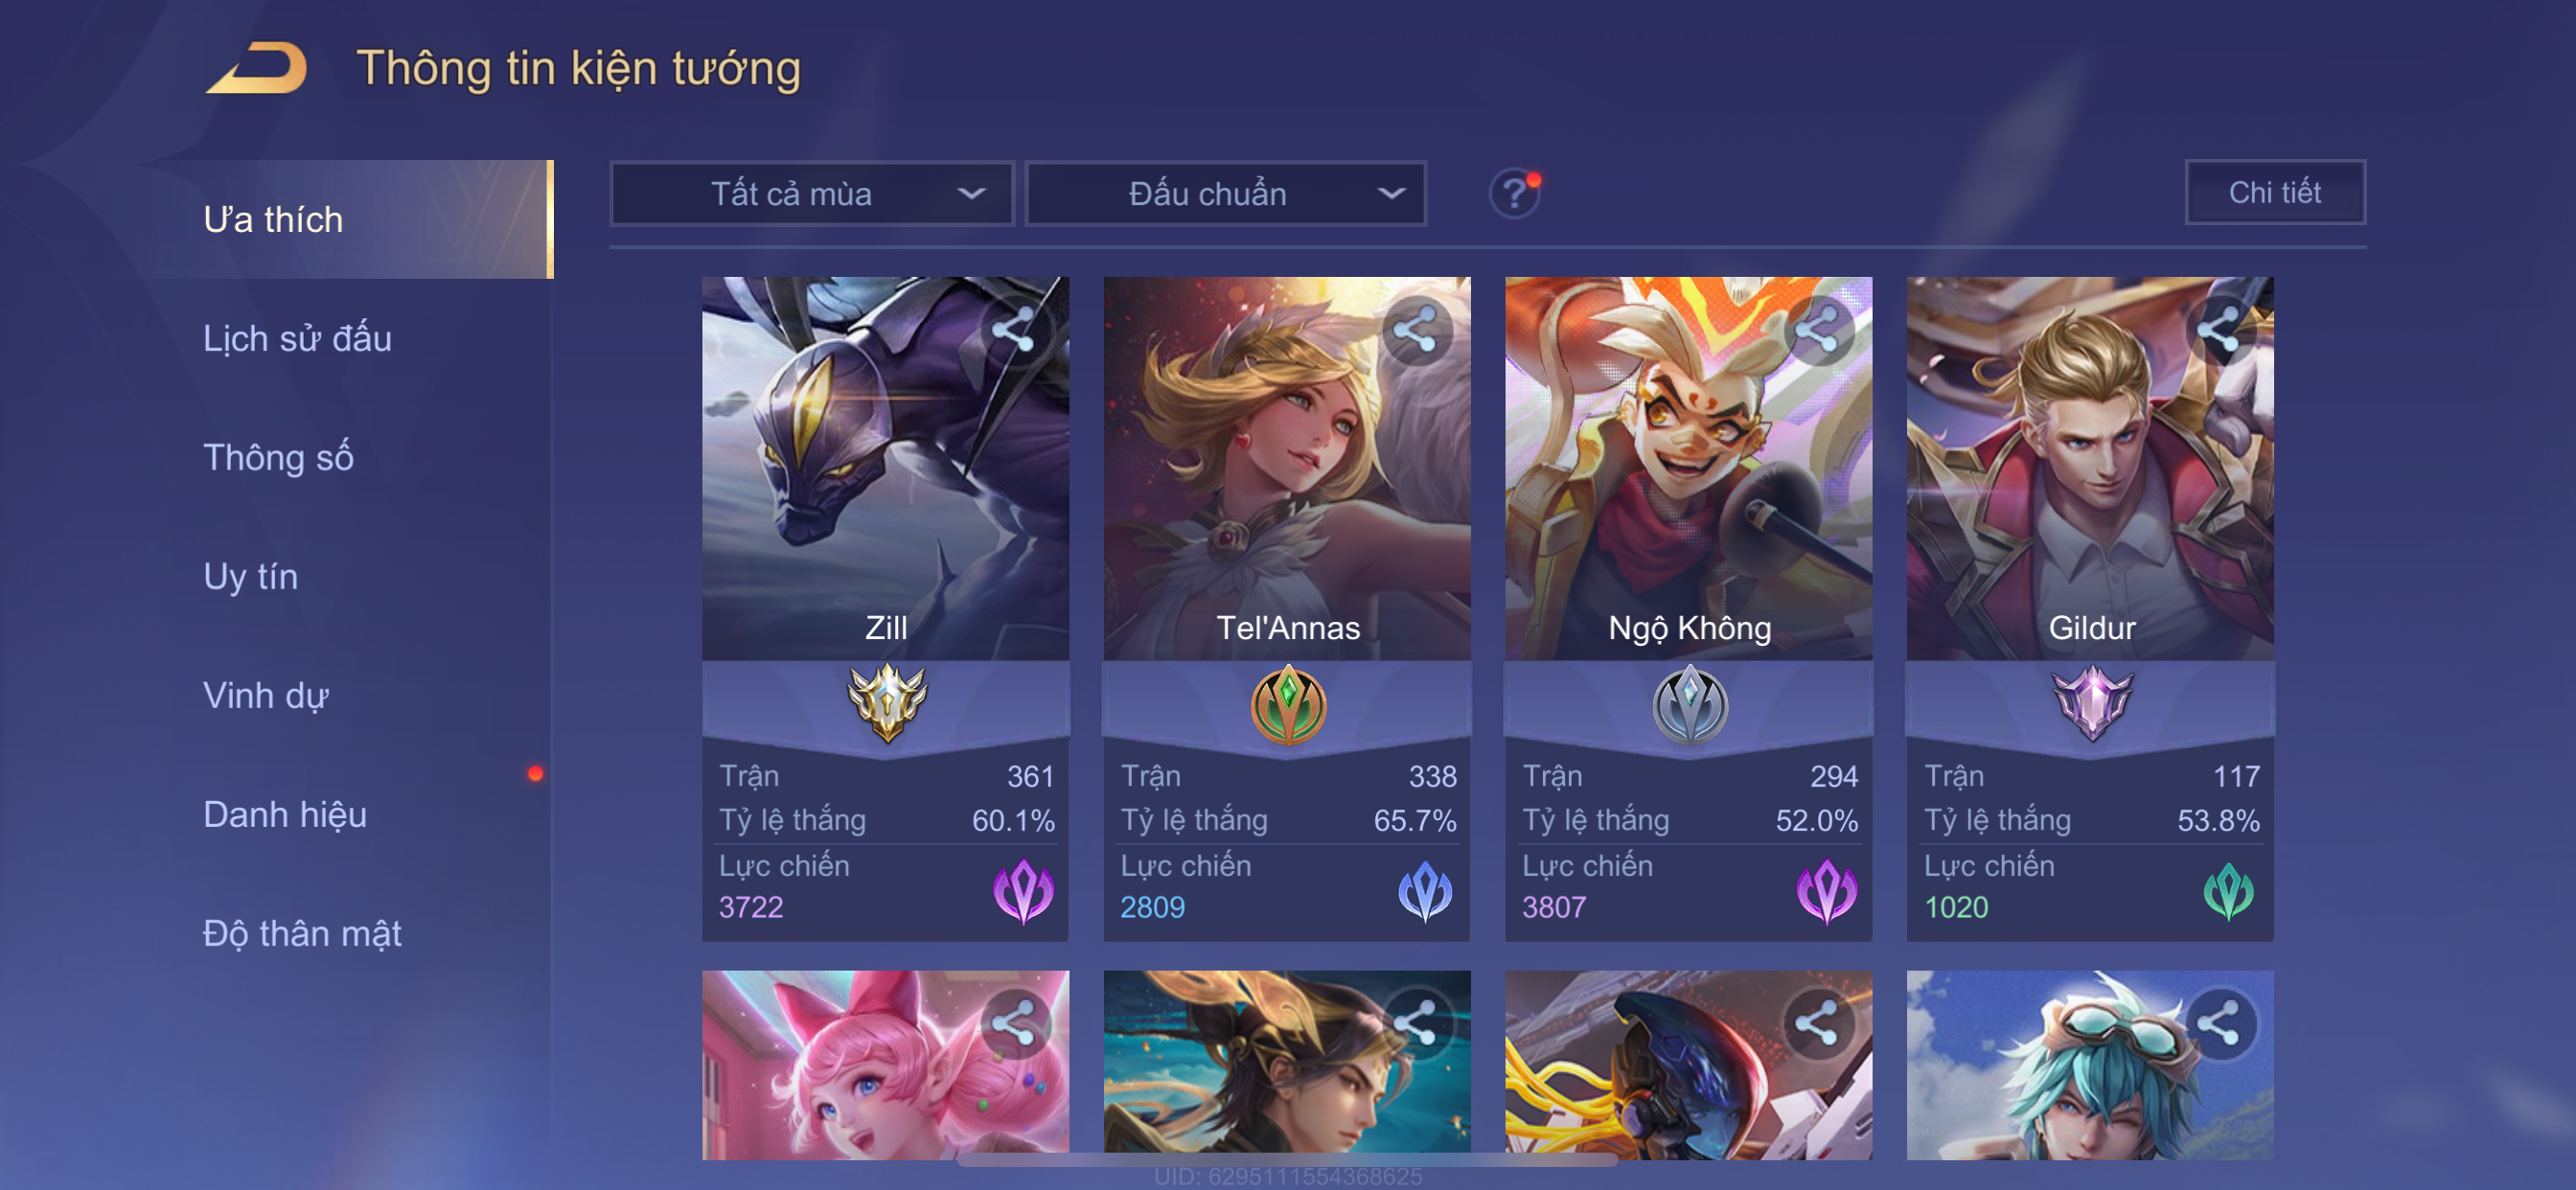Switch to Lịch sử đấu tab
The height and width of the screenshot is (1190, 2576).
point(297,338)
